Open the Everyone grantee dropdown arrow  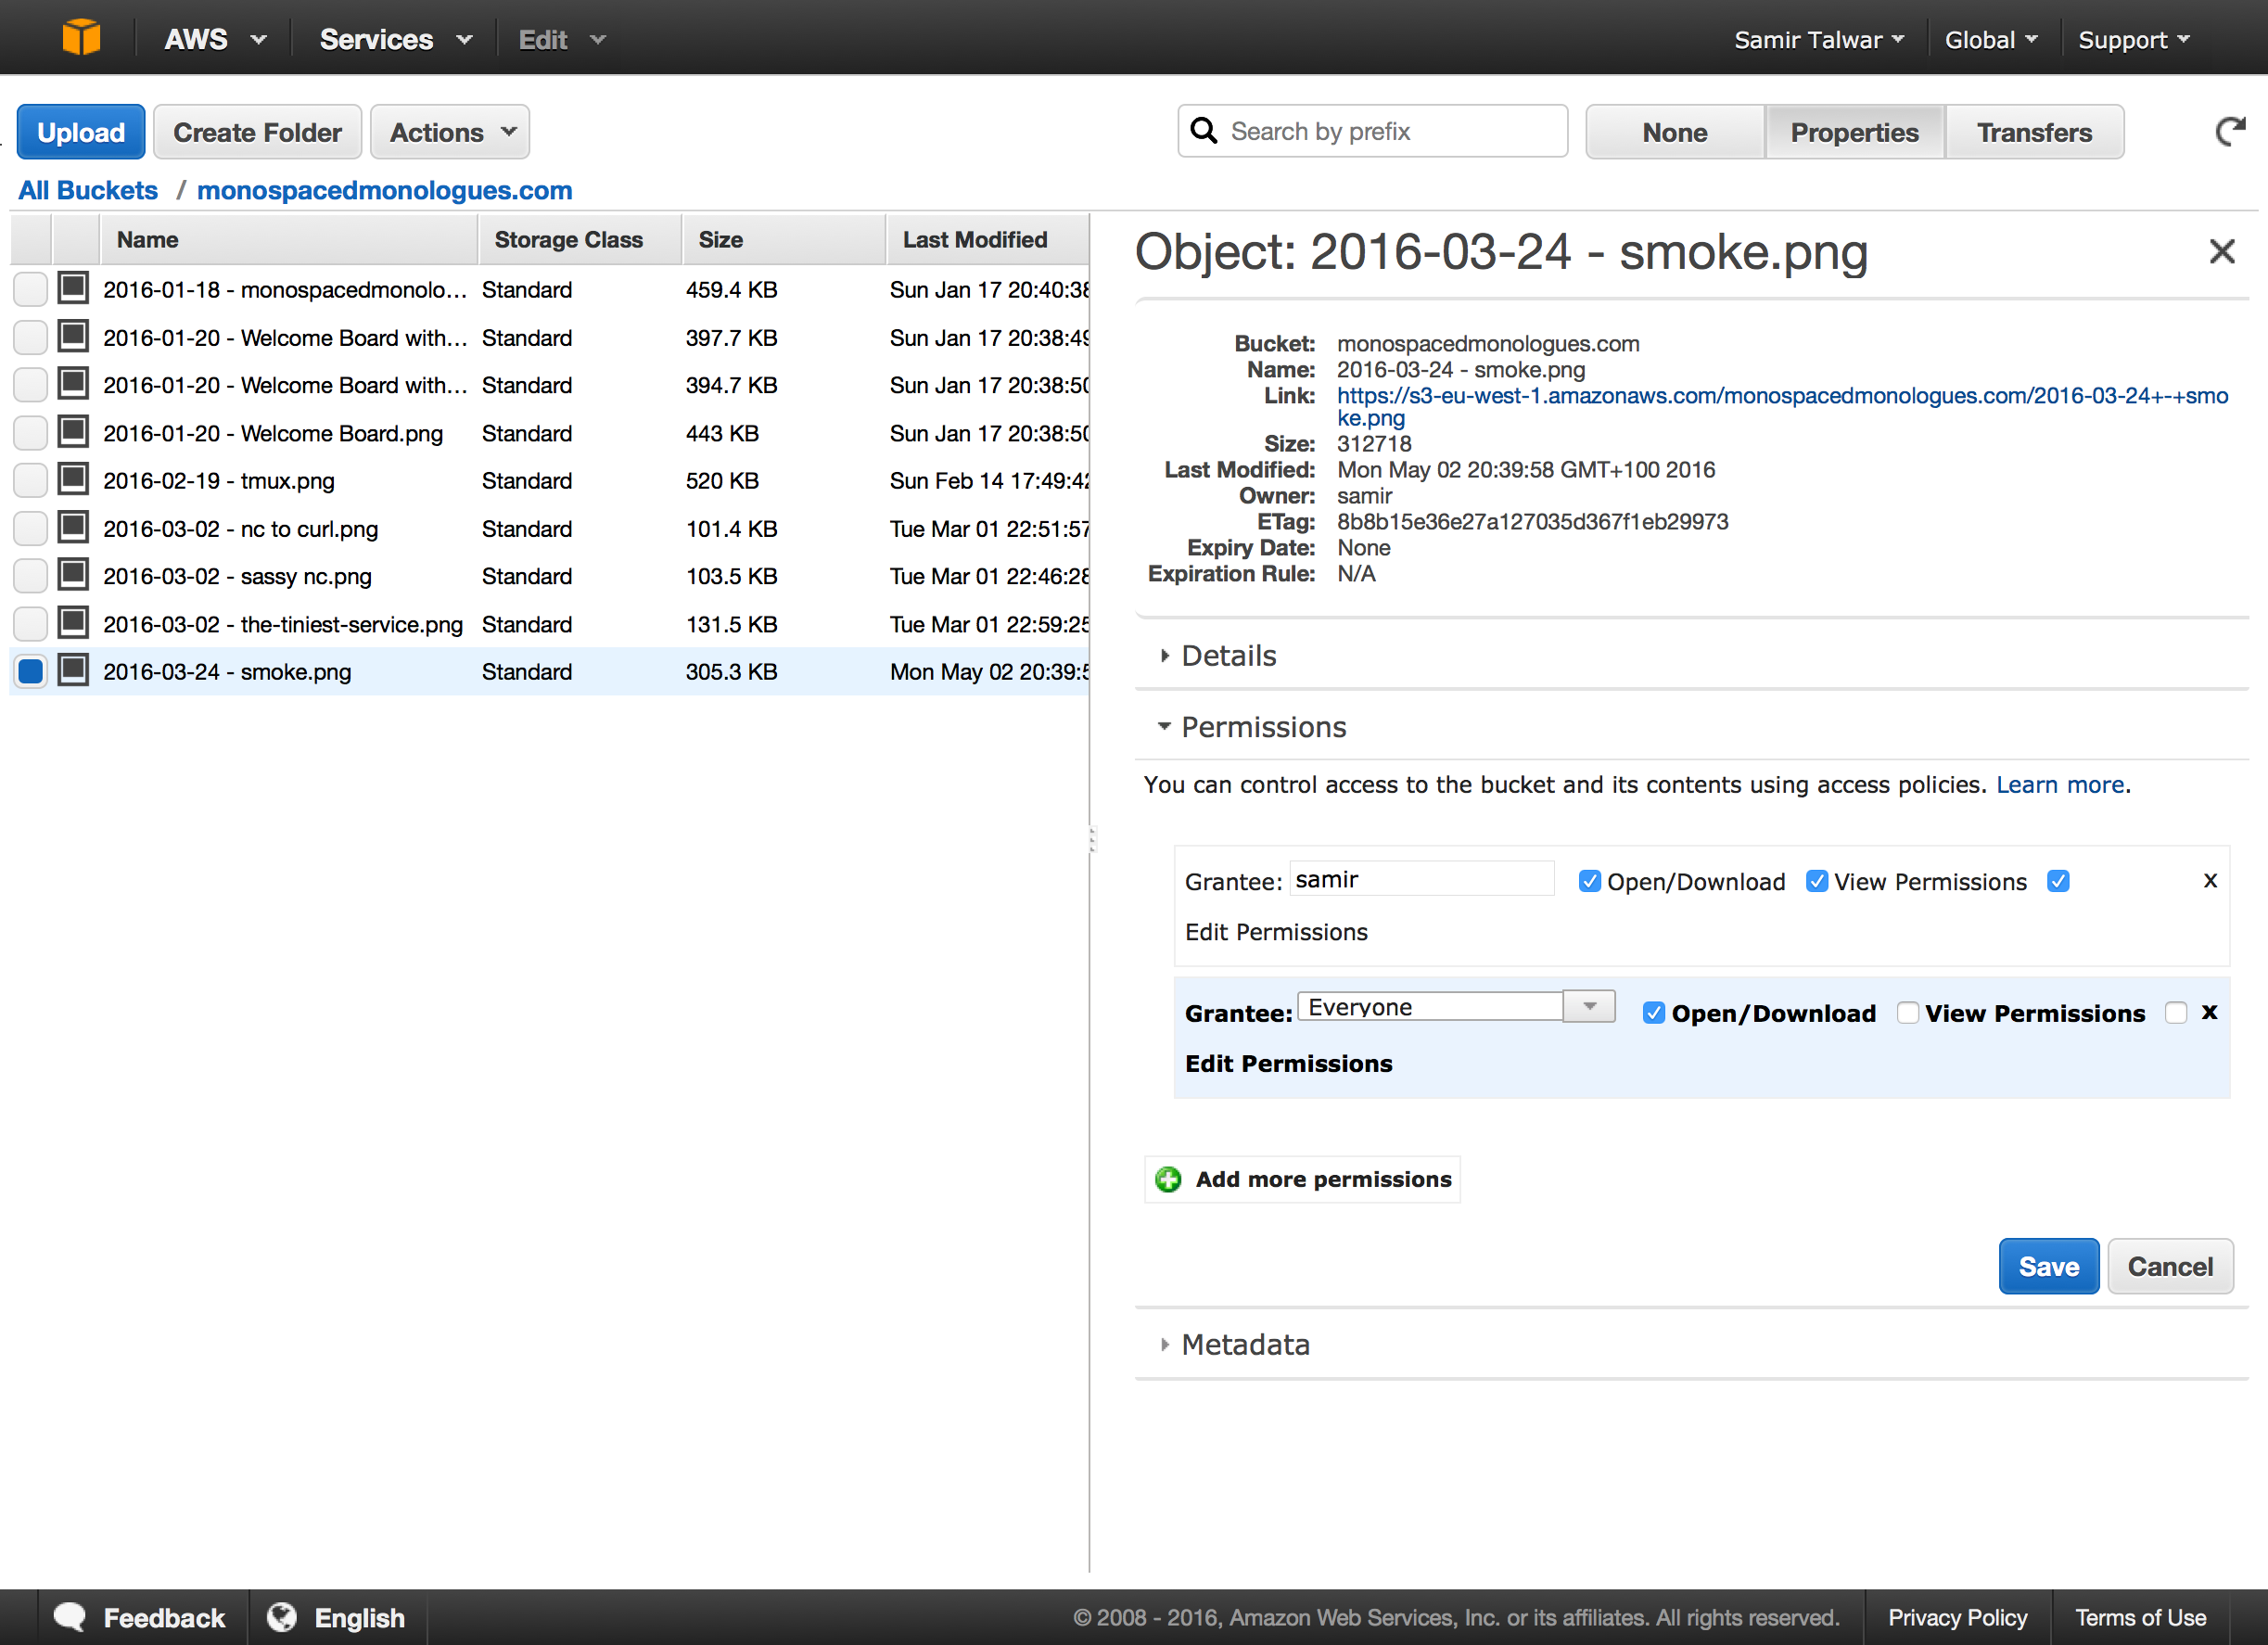click(x=1588, y=1006)
